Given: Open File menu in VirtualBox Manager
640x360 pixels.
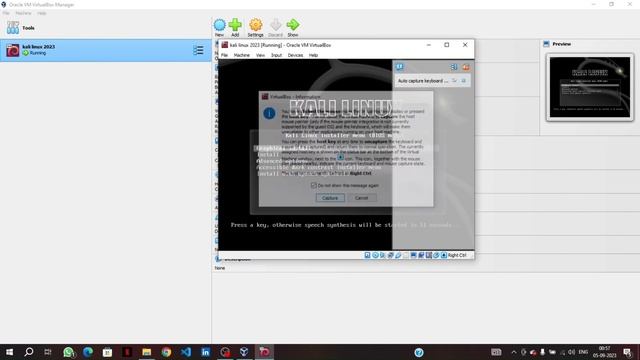Looking at the screenshot, I should [6, 13].
